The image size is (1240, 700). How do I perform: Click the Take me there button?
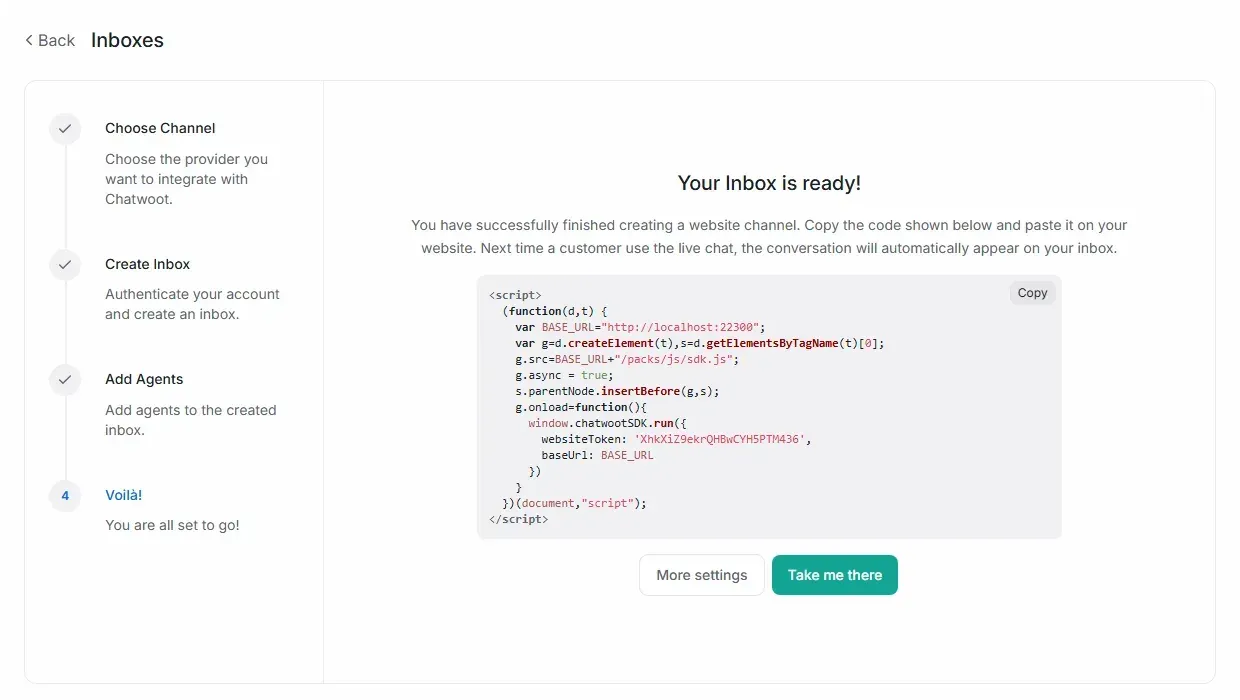[835, 575]
